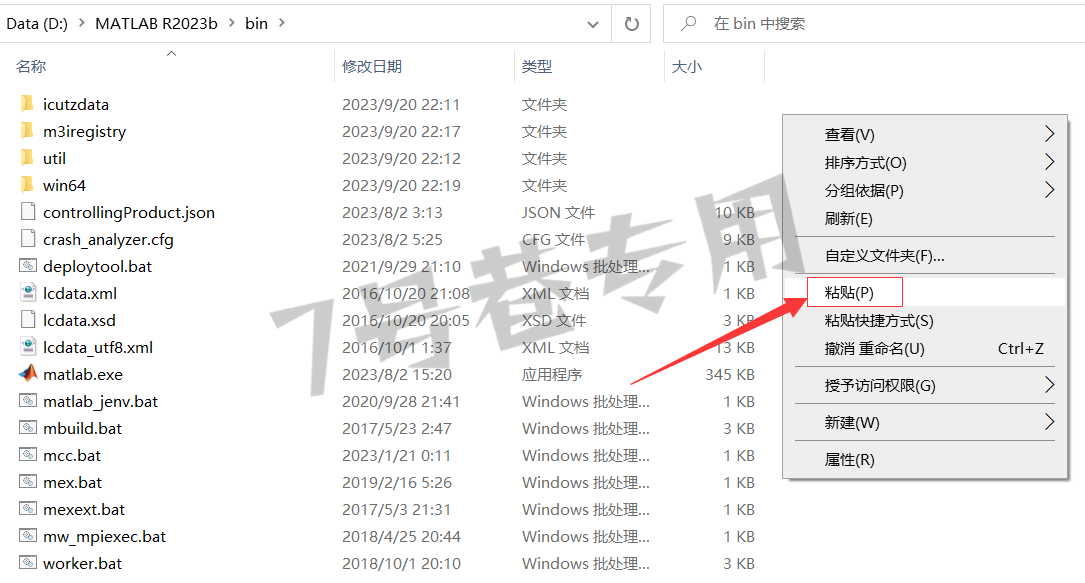Screen dimensions: 1085x583
Task: Click the crash_analyzer.cfg file icon
Action: [28, 239]
